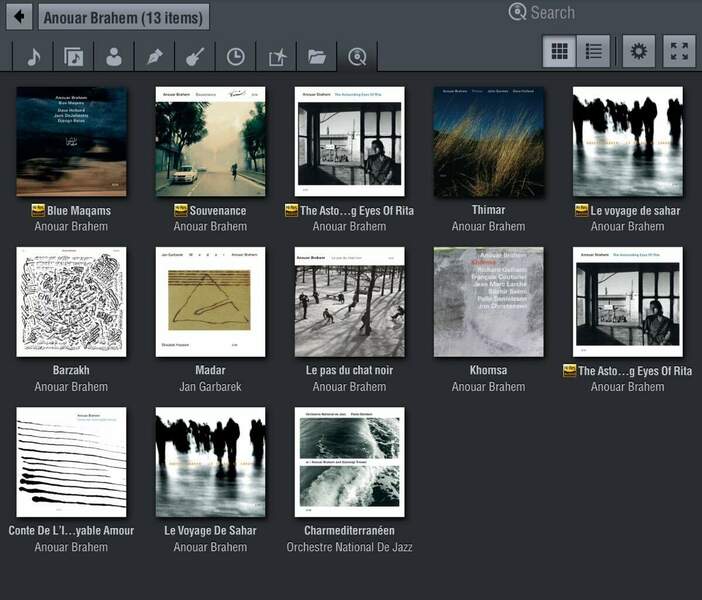The width and height of the screenshot is (702, 600).
Task: Select the Thimar album title
Action: click(x=488, y=210)
